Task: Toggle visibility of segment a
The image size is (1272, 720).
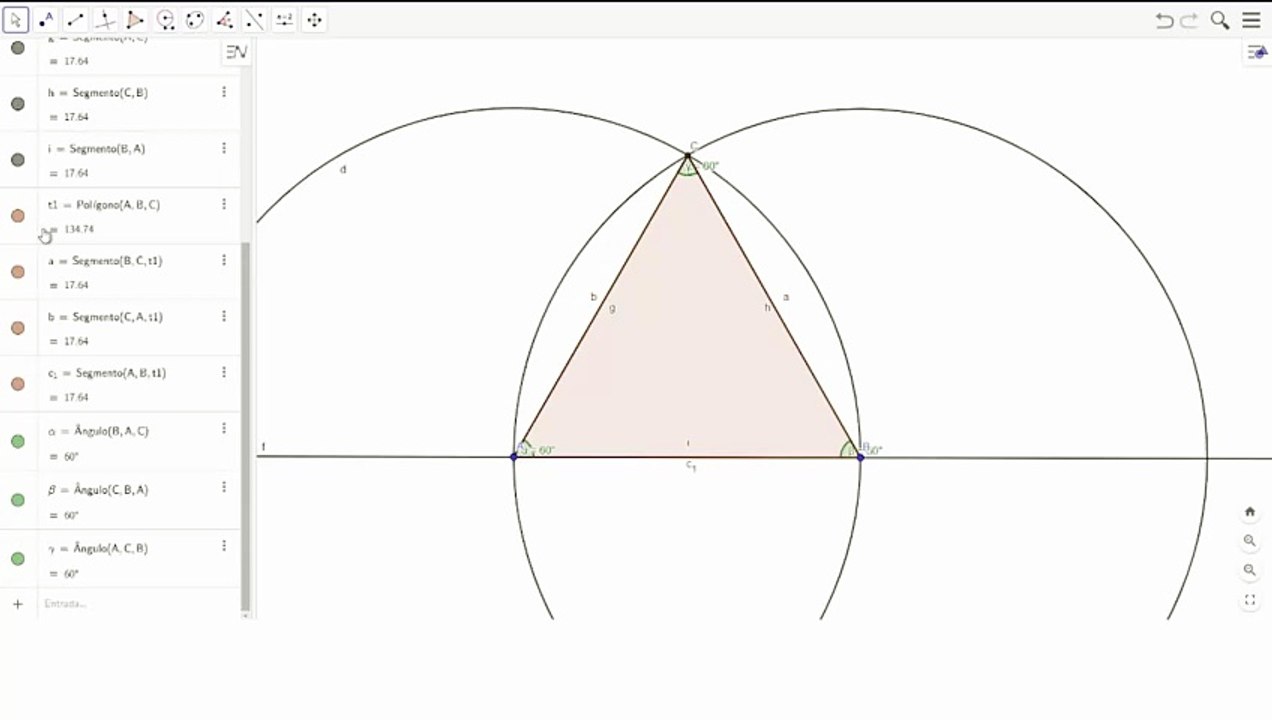Action: tap(18, 272)
